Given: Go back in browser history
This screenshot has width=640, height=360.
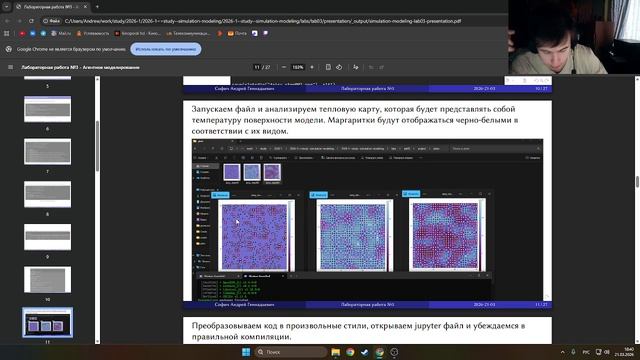Looking at the screenshot, I should pos(7,21).
